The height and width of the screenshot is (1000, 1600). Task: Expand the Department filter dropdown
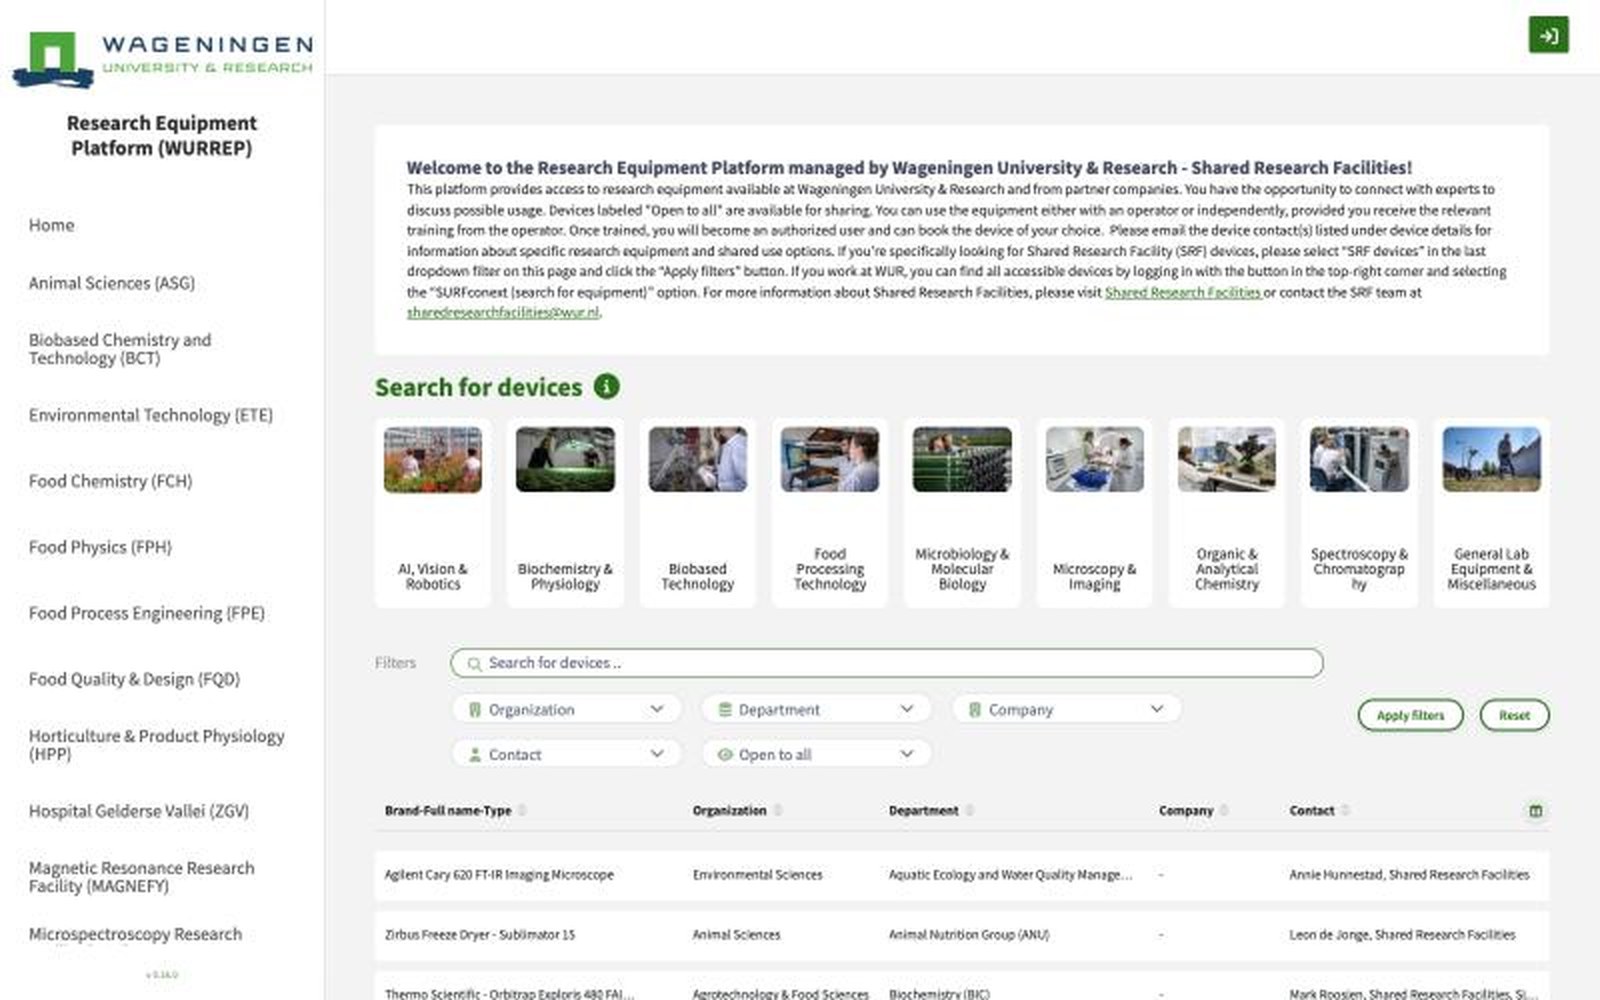(816, 709)
